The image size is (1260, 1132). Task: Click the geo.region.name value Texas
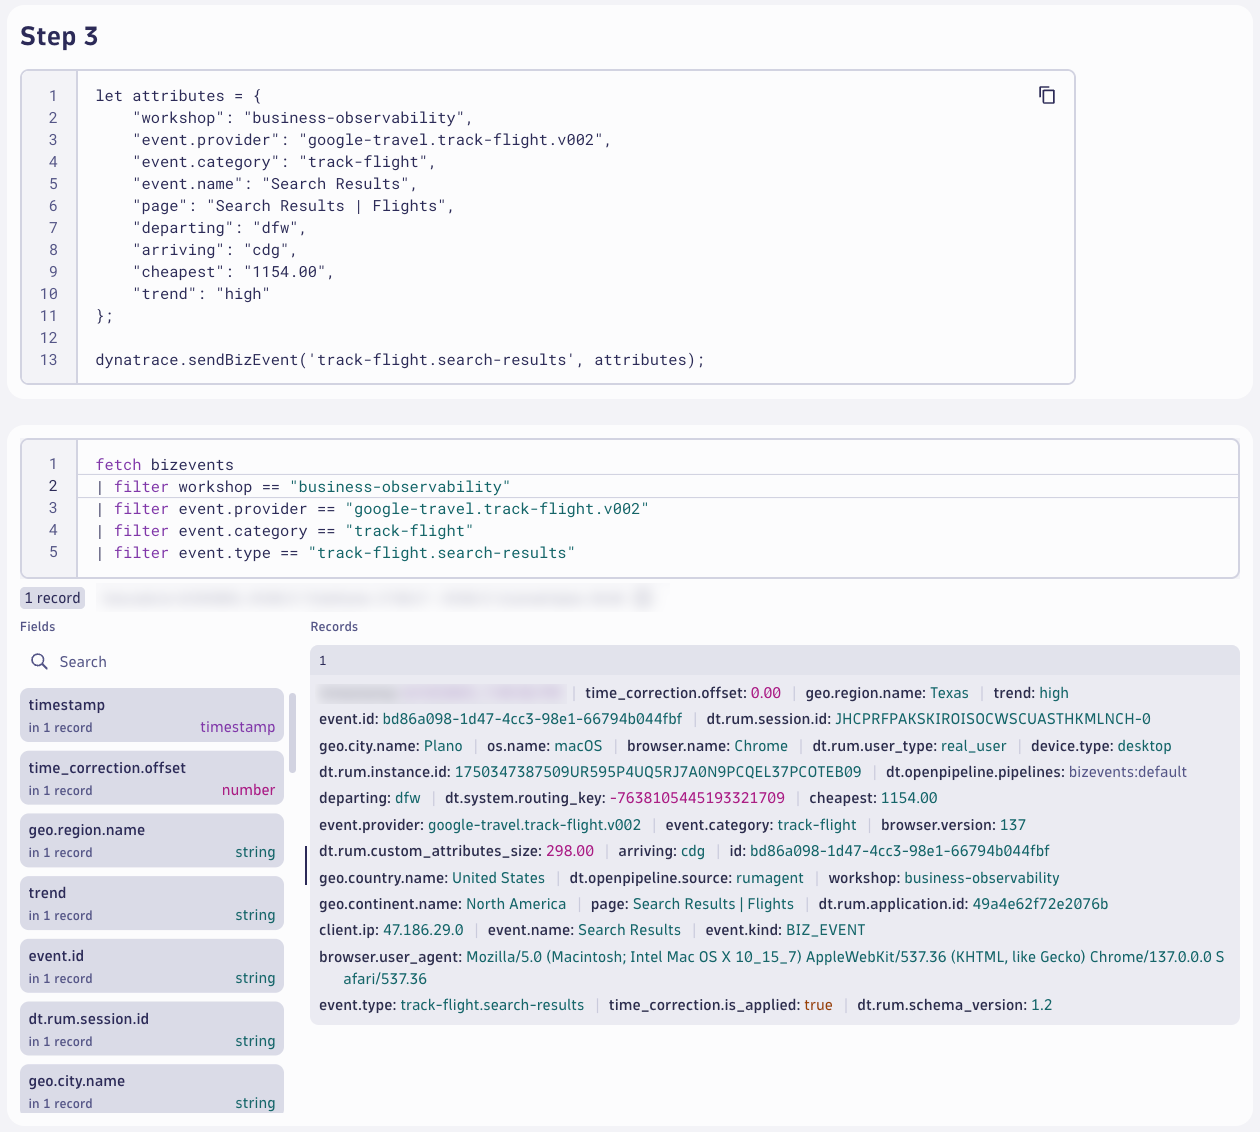[949, 693]
